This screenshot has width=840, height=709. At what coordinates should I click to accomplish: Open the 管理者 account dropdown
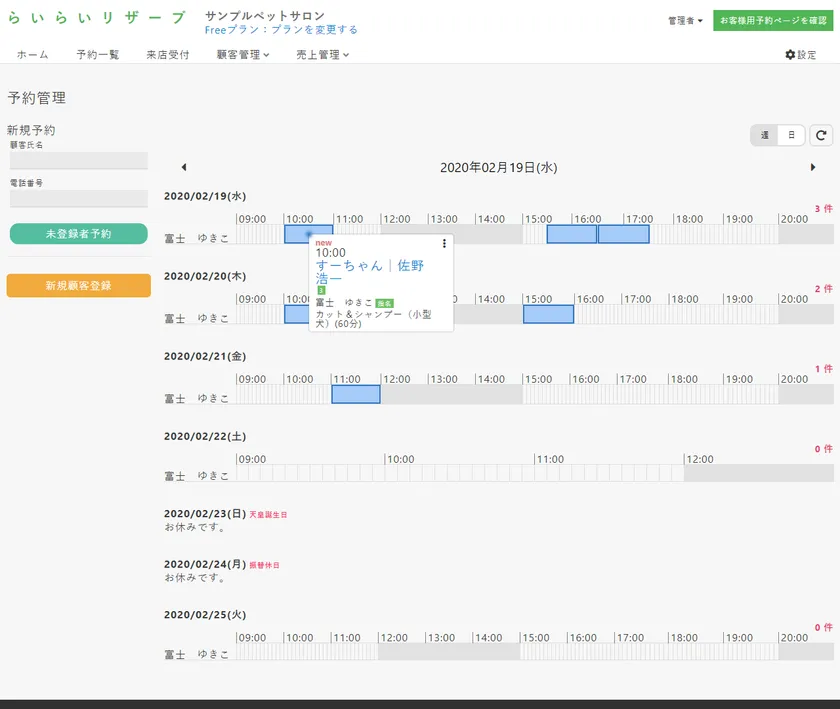click(x=686, y=20)
